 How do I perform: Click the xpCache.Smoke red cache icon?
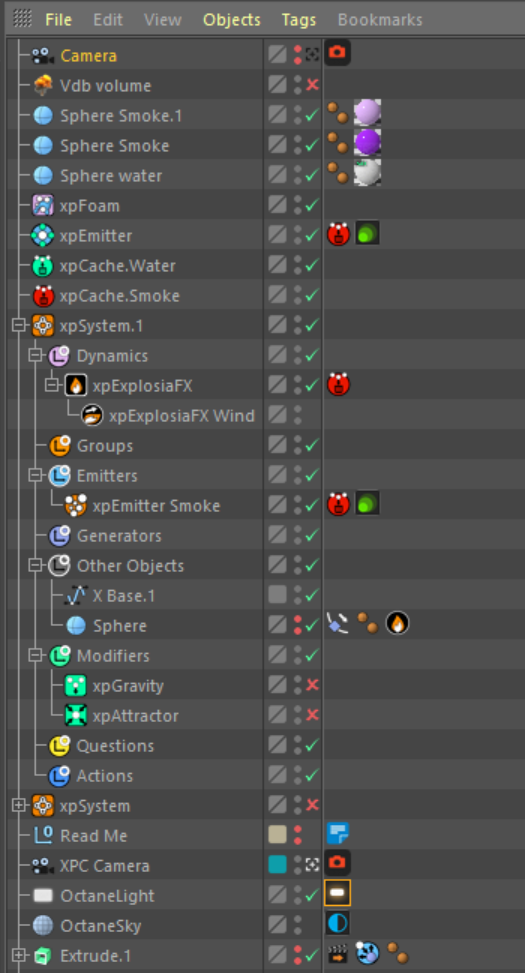coord(43,296)
